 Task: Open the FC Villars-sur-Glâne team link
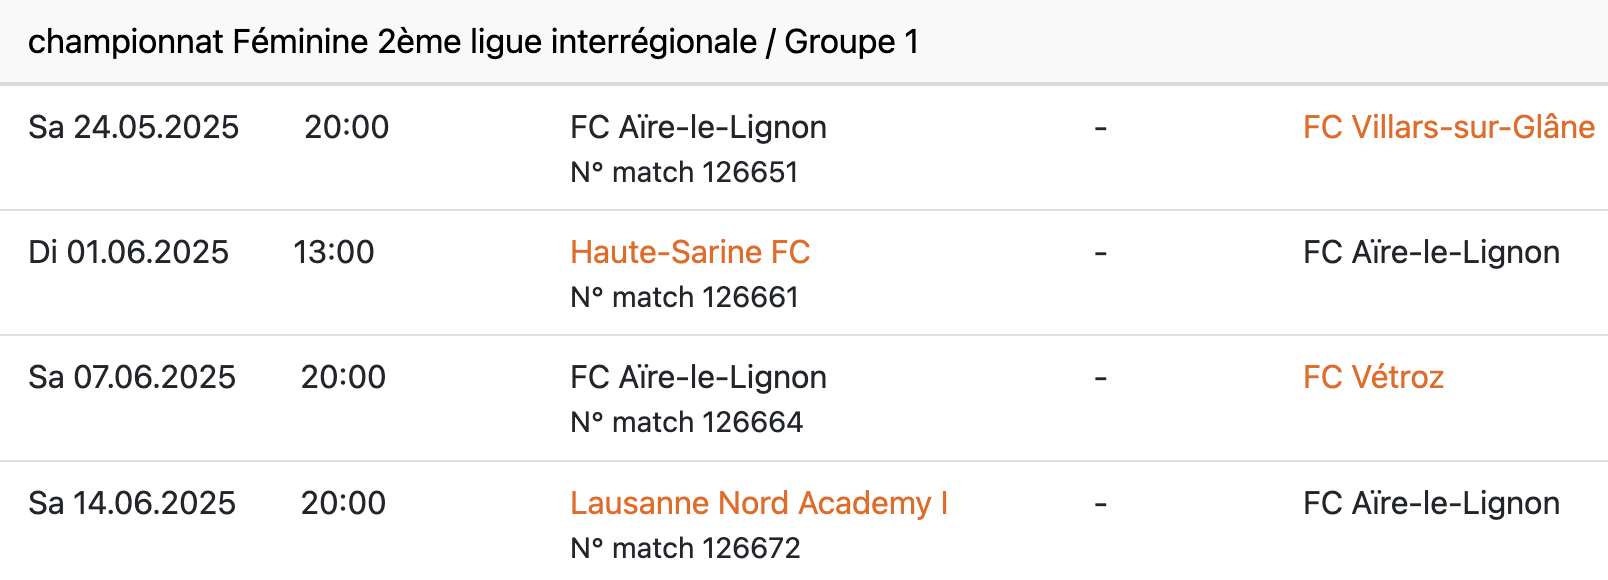(1448, 127)
